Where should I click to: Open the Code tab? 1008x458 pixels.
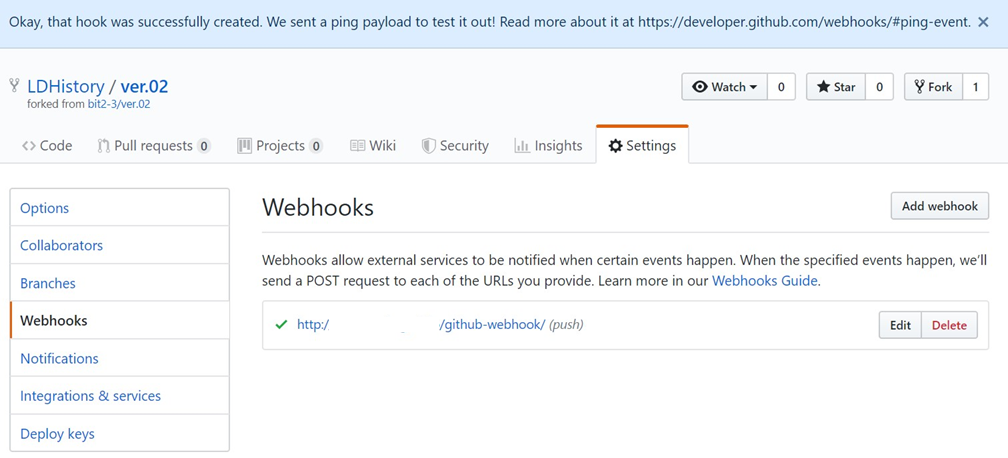click(x=47, y=146)
